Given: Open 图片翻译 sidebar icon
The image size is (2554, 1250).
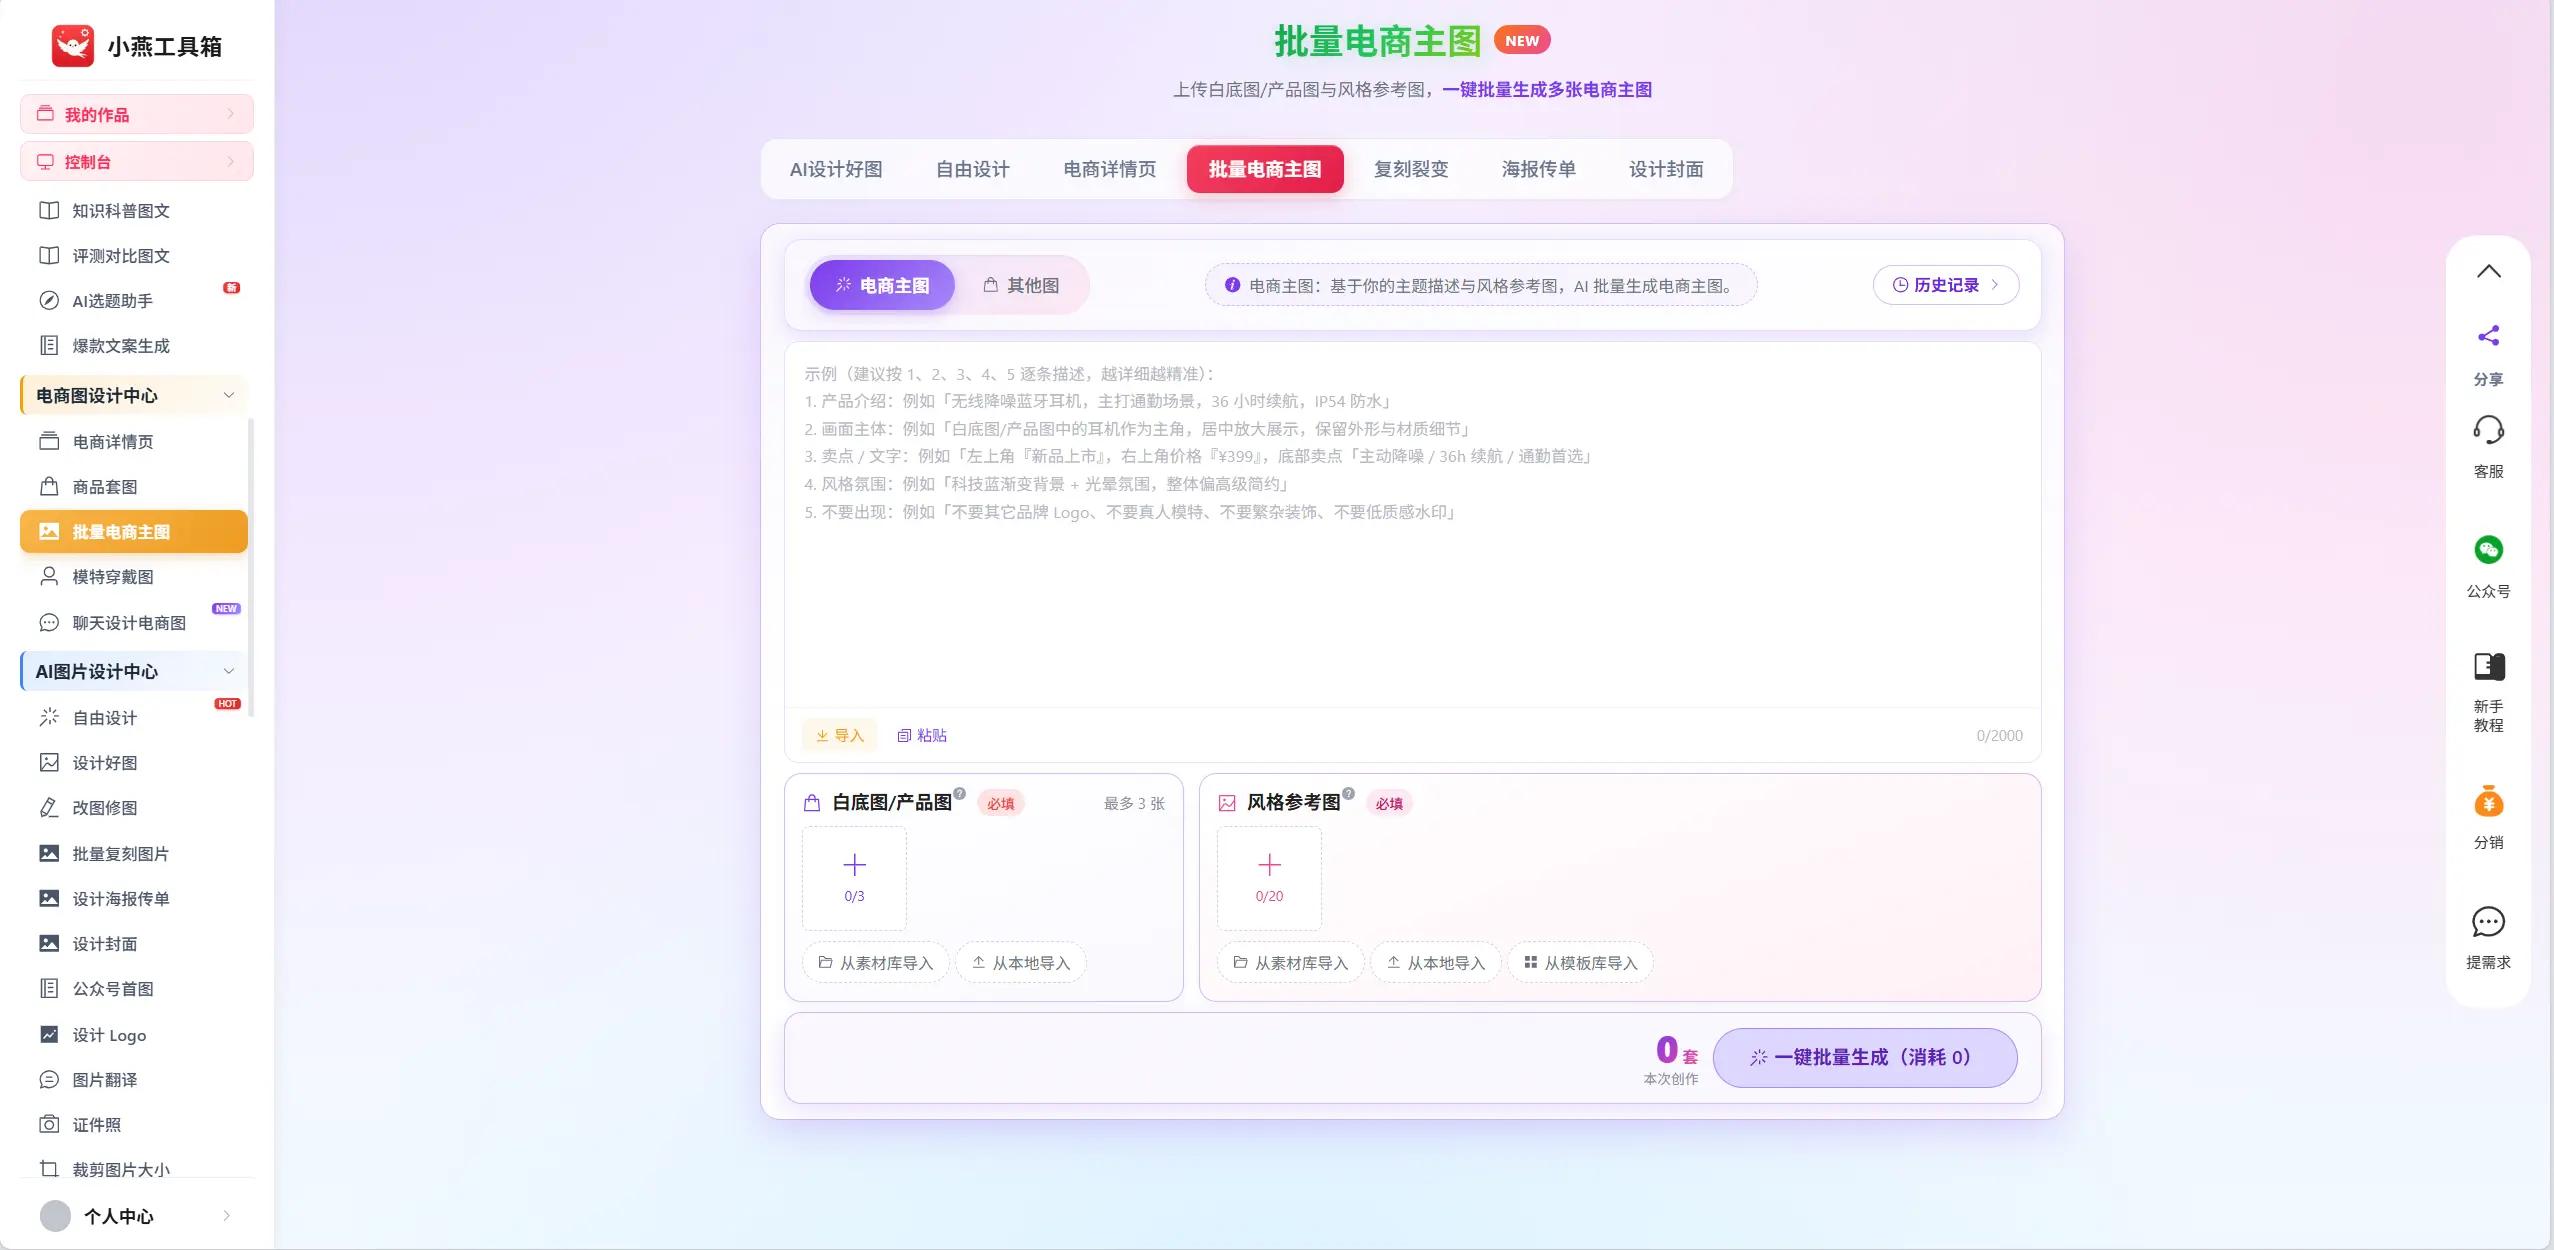Looking at the screenshot, I should pos(49,1080).
